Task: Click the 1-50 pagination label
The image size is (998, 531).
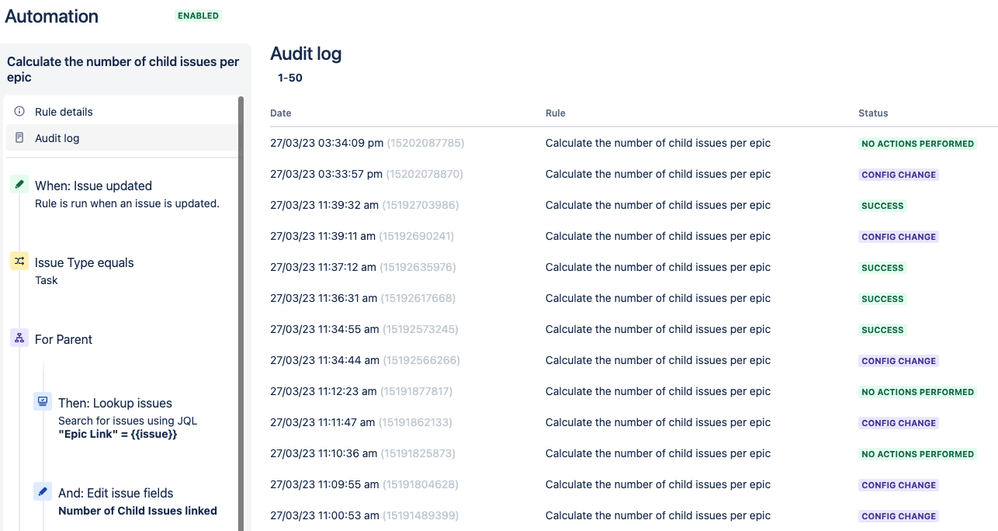Action: tap(290, 78)
